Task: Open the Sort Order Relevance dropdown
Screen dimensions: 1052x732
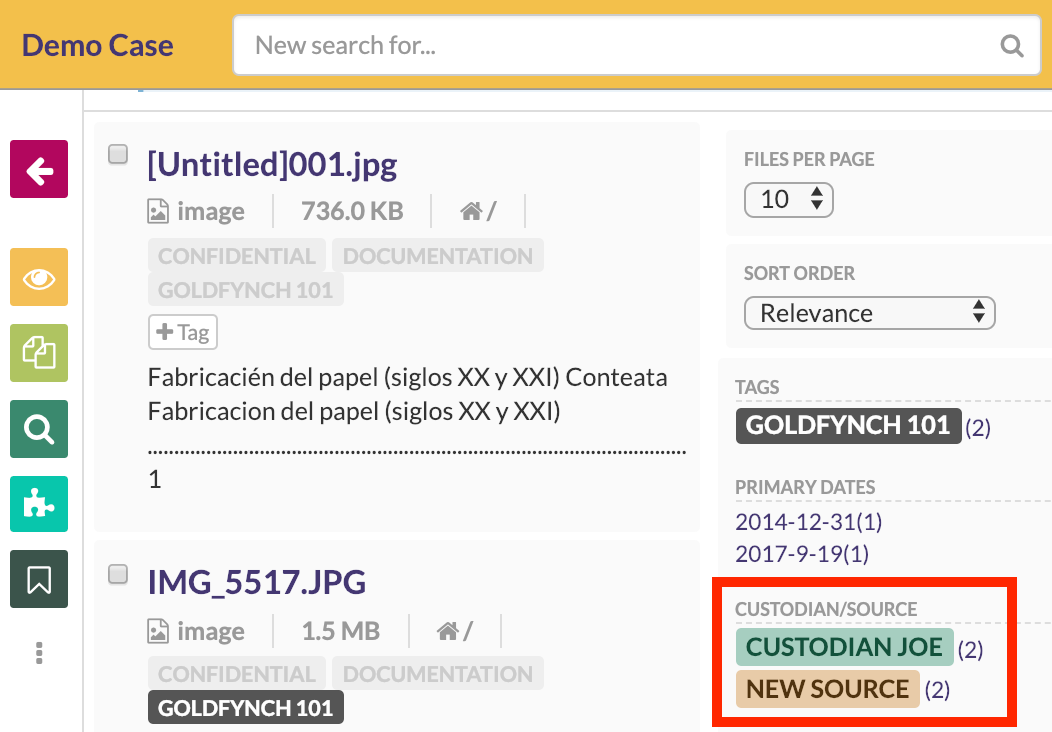Action: (x=870, y=313)
